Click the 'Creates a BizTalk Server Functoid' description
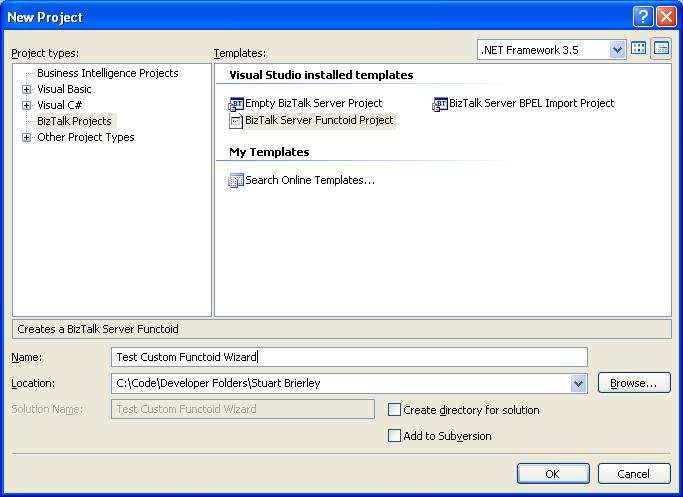Screen dimensions: 683x497 point(98,329)
